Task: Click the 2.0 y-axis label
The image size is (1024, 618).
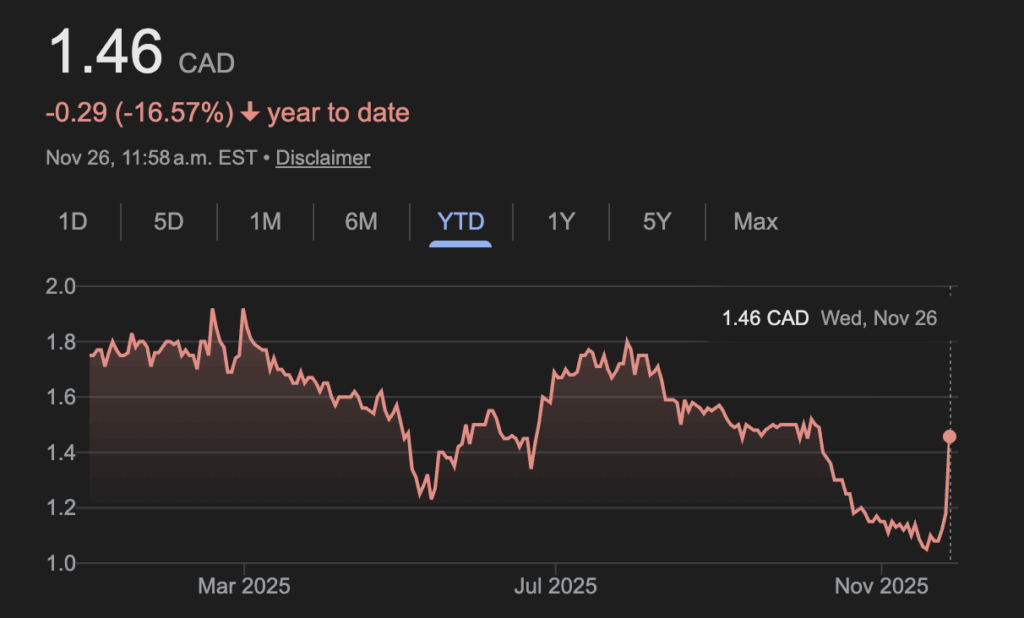Action: tap(61, 288)
